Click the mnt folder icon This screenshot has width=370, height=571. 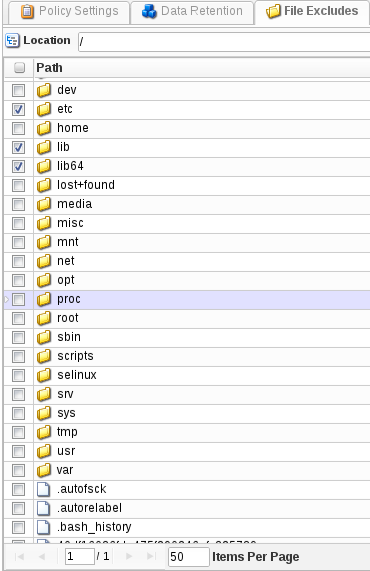(x=44, y=242)
